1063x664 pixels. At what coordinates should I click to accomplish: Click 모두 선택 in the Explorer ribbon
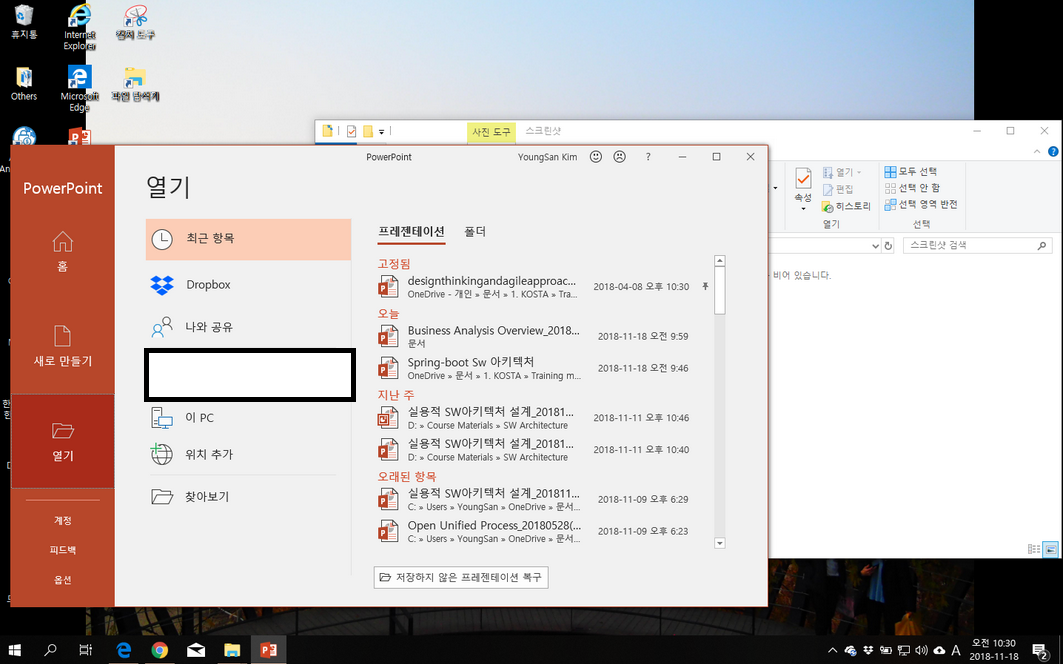click(x=911, y=172)
